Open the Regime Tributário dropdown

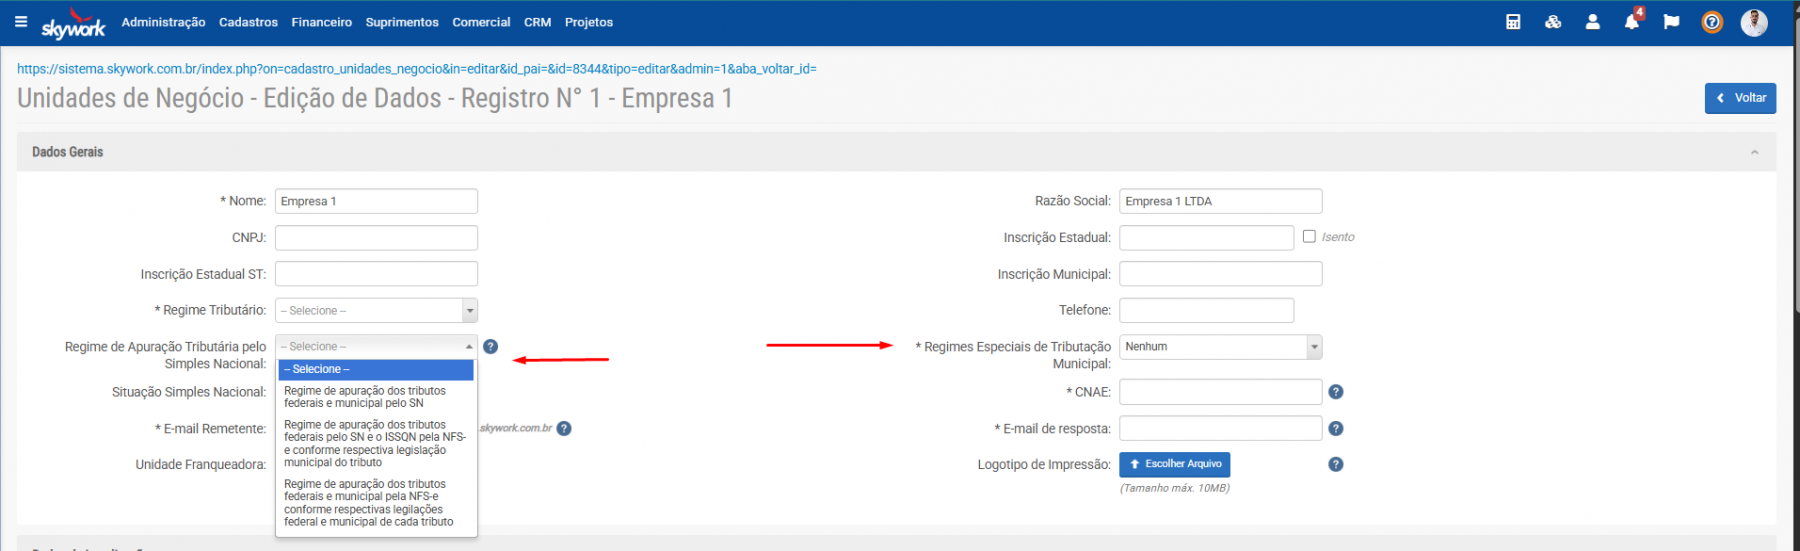coord(376,311)
